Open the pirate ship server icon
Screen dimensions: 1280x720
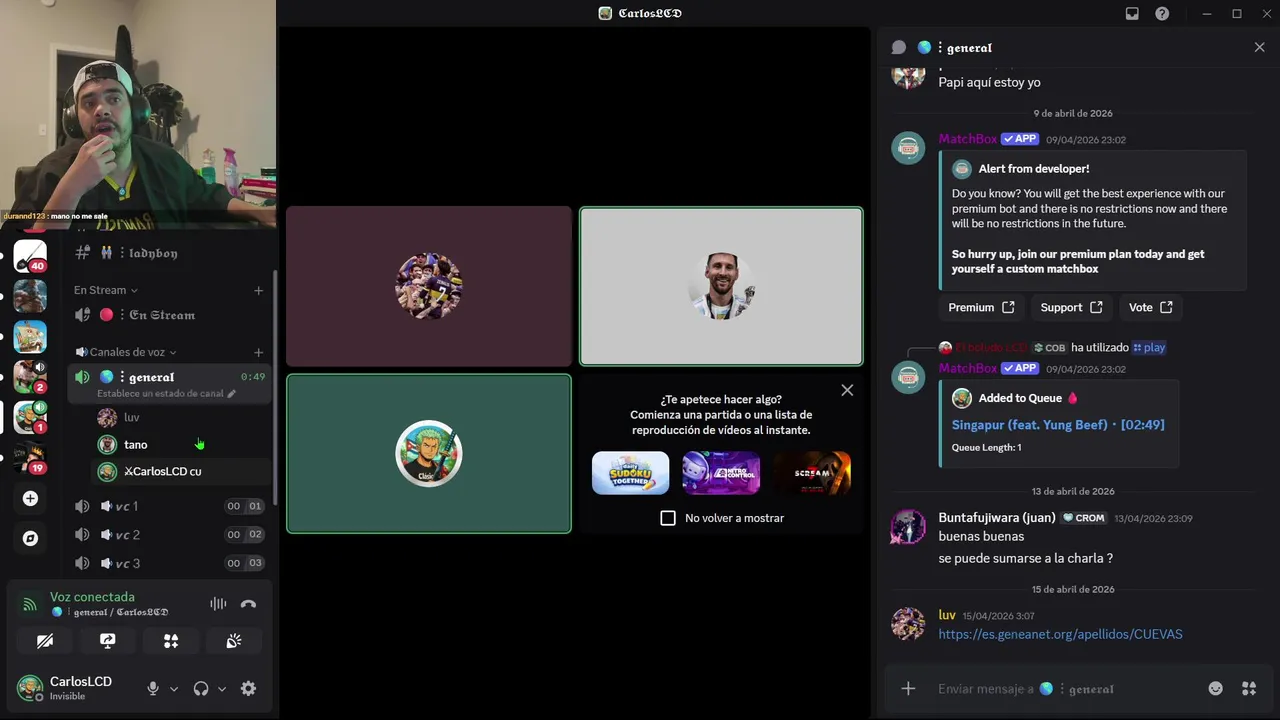[30, 337]
